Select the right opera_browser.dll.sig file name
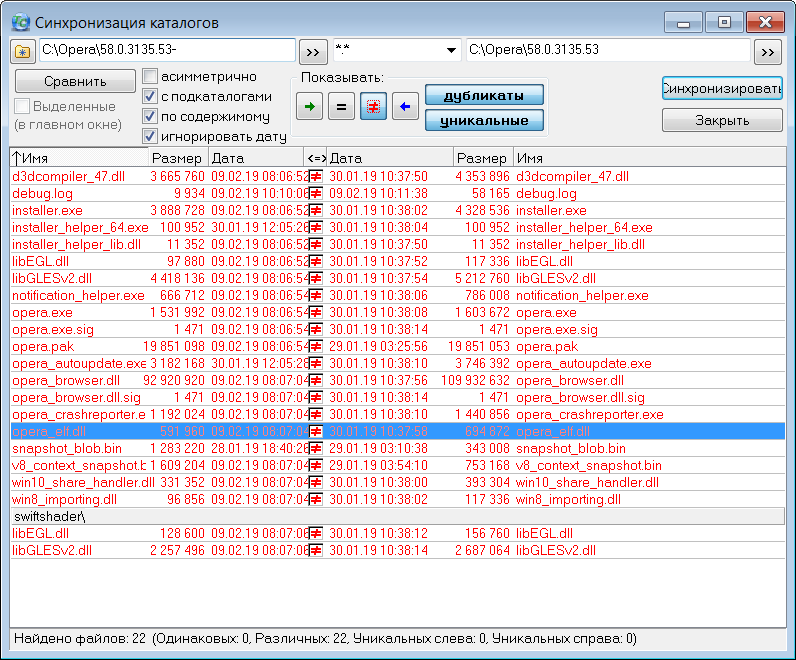This screenshot has height=660, width=796. click(x=580, y=398)
